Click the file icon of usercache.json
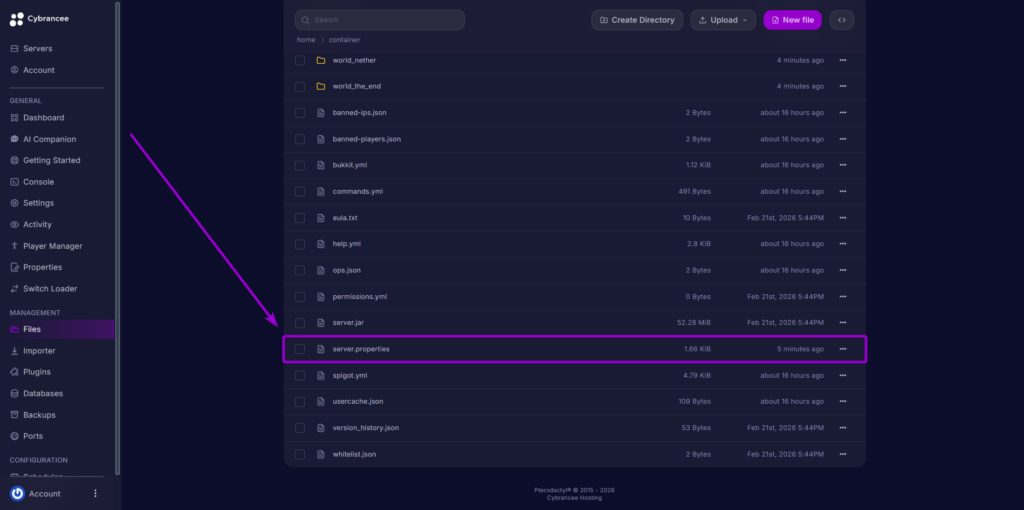1024x510 pixels. tap(321, 402)
